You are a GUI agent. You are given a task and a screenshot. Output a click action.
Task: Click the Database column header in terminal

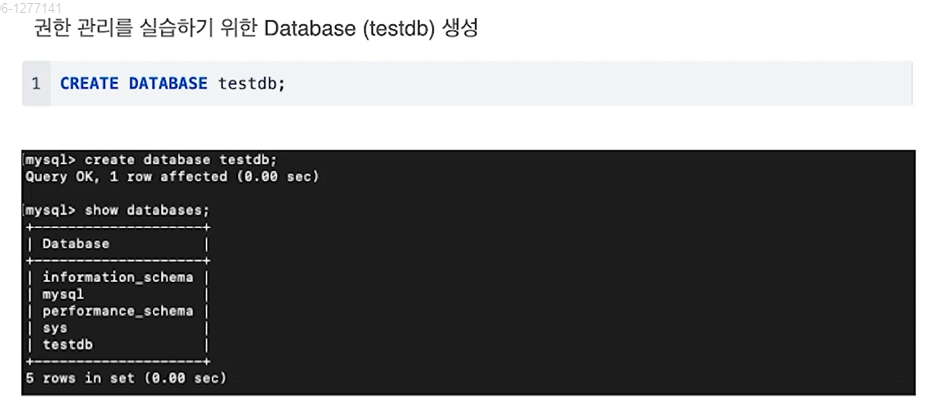click(76, 244)
